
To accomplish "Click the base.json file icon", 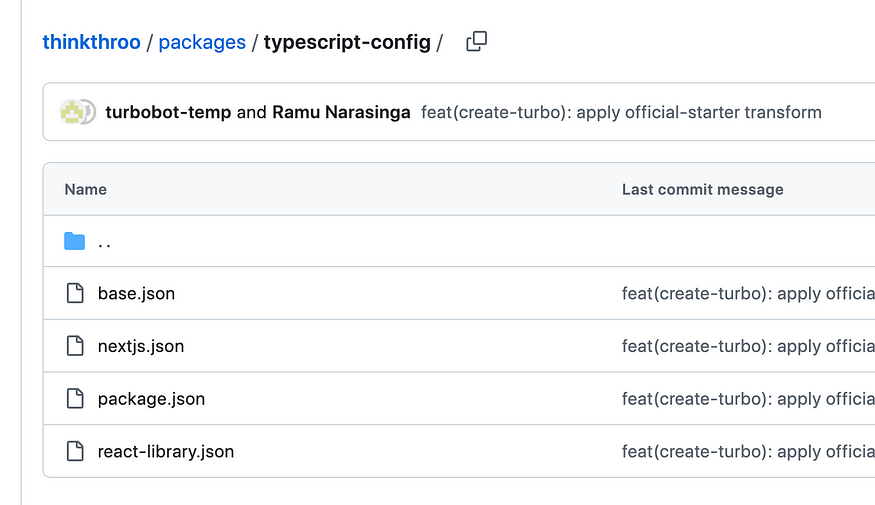I will [75, 293].
